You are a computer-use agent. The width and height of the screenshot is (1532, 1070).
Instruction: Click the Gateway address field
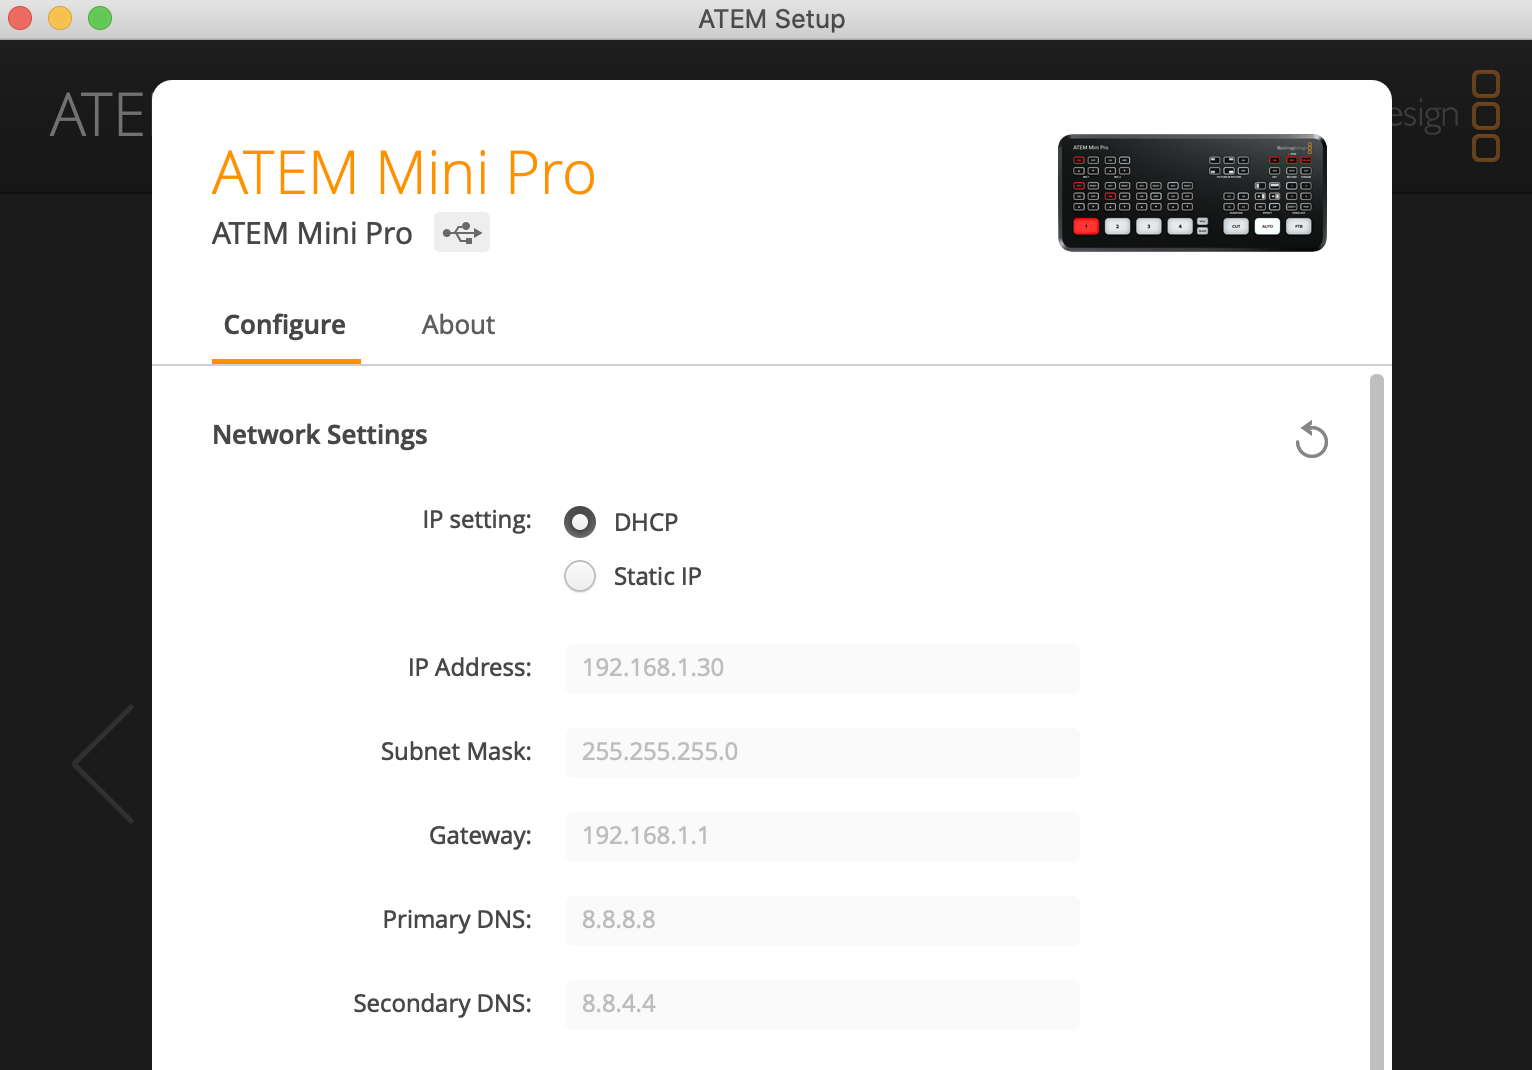tap(822, 836)
